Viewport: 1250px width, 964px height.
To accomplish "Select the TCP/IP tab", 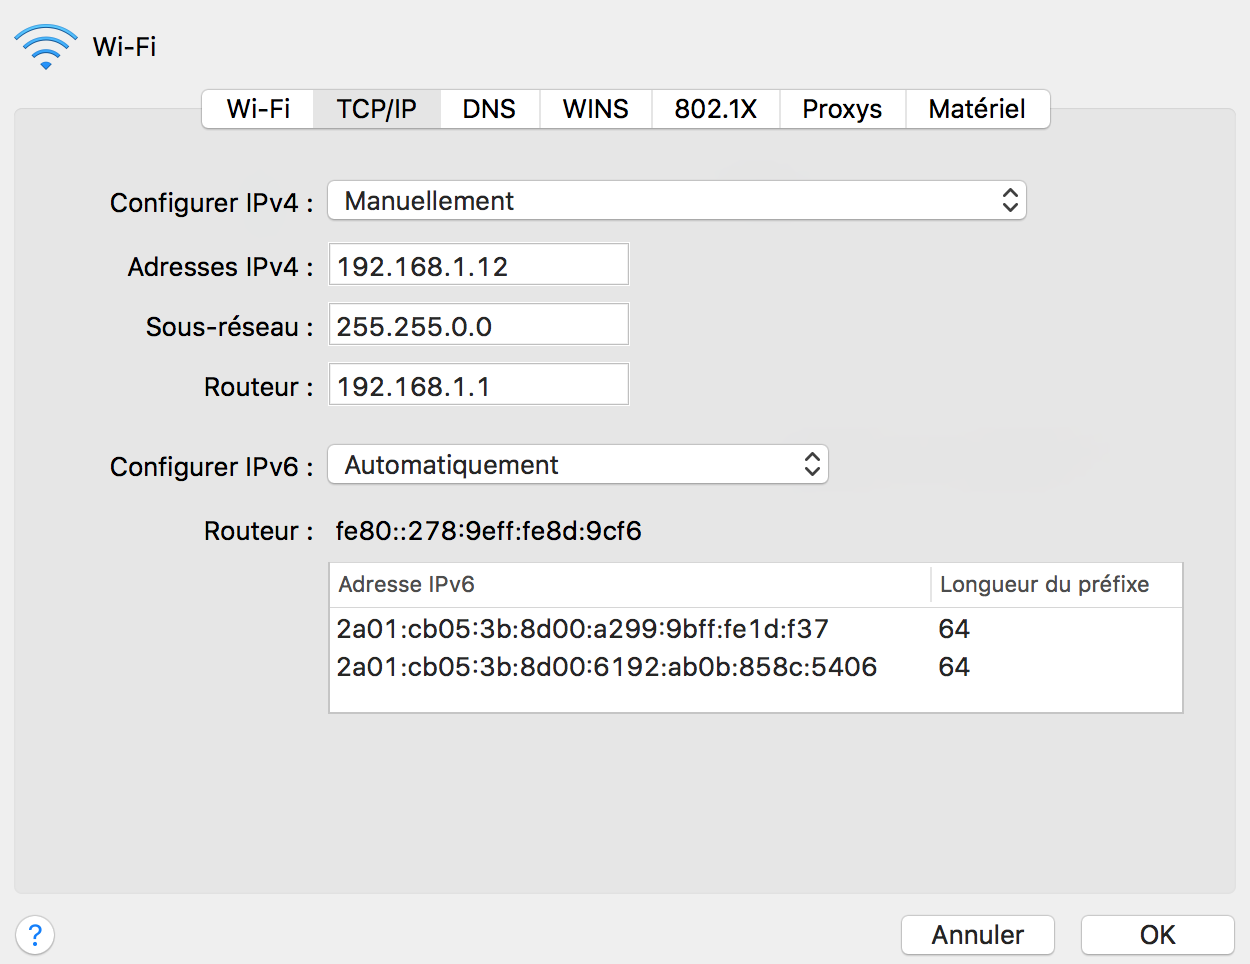I will coord(377,109).
